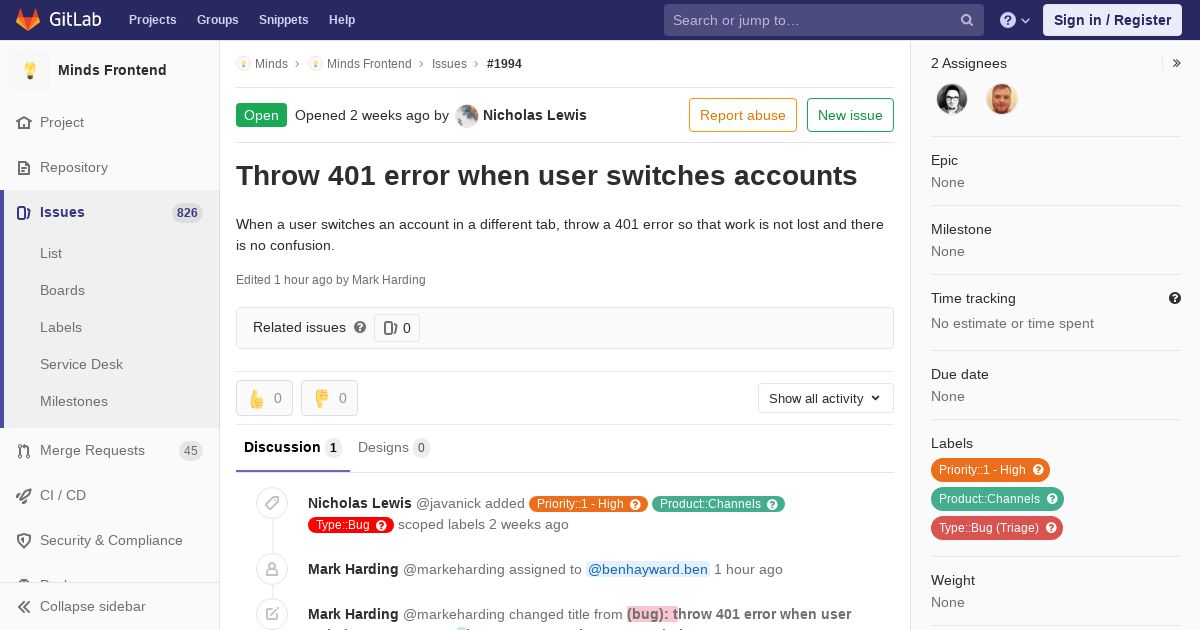This screenshot has width=1200, height=630.
Task: Open issue Boards
Action: 62,290
